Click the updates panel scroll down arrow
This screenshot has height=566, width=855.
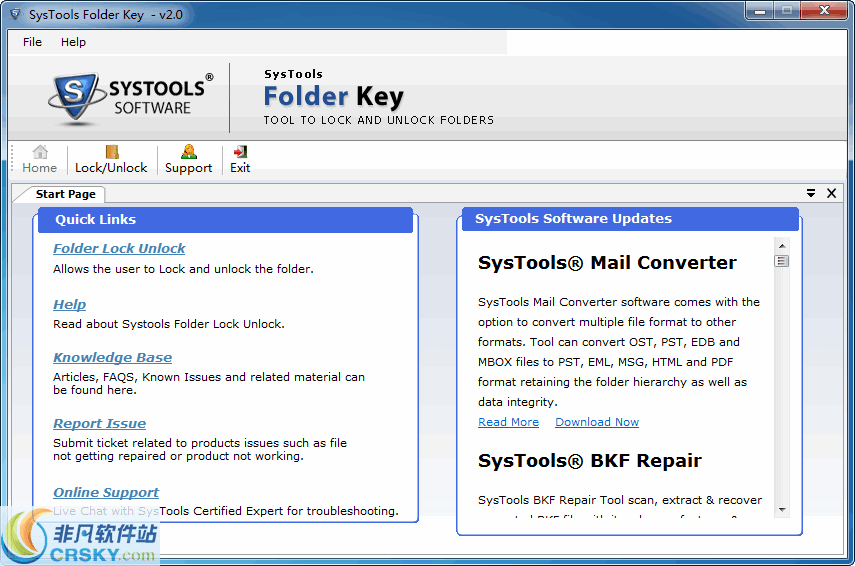(782, 510)
